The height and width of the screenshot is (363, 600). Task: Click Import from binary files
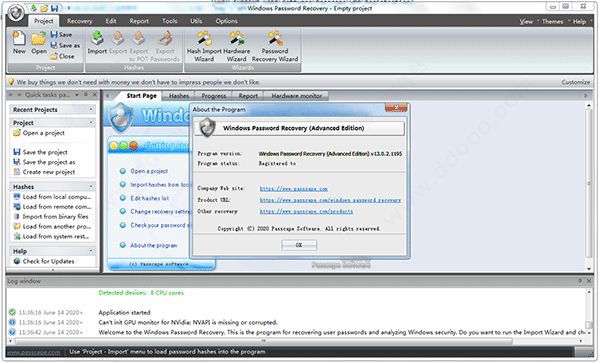(x=51, y=216)
